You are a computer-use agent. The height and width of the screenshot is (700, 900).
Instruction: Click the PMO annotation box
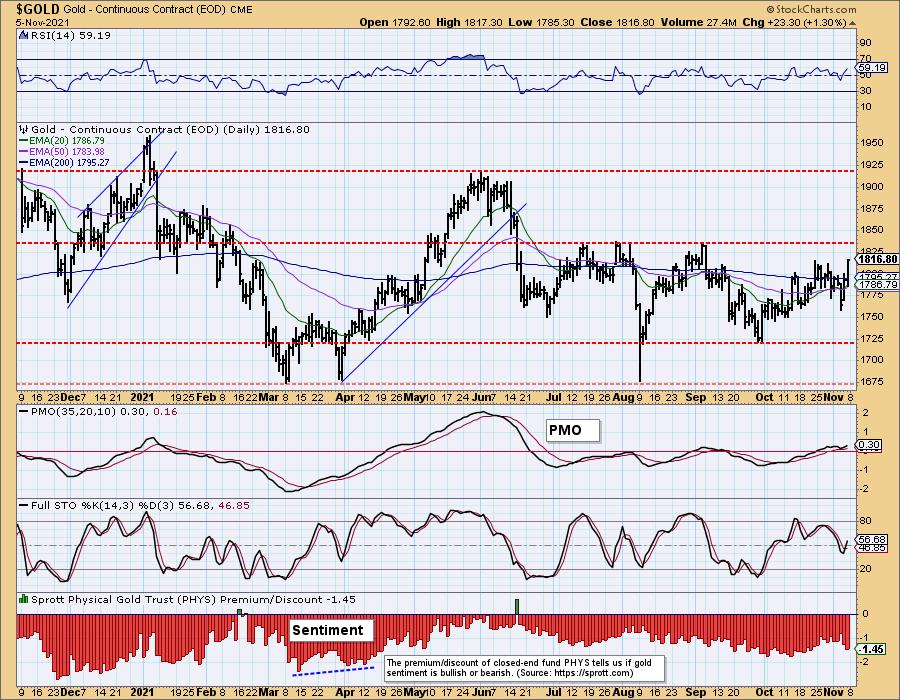[x=572, y=430]
